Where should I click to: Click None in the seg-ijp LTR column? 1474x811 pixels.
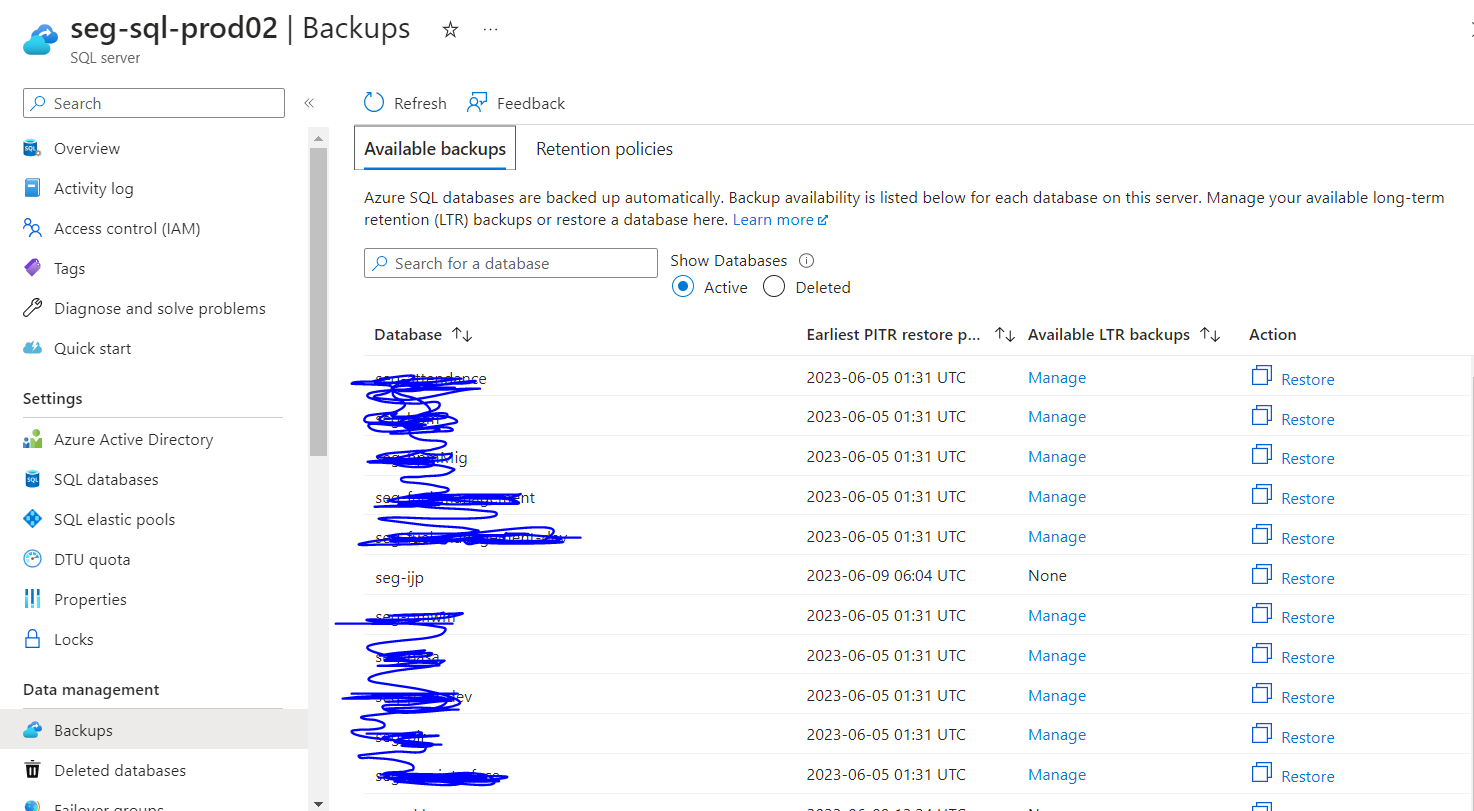1047,575
